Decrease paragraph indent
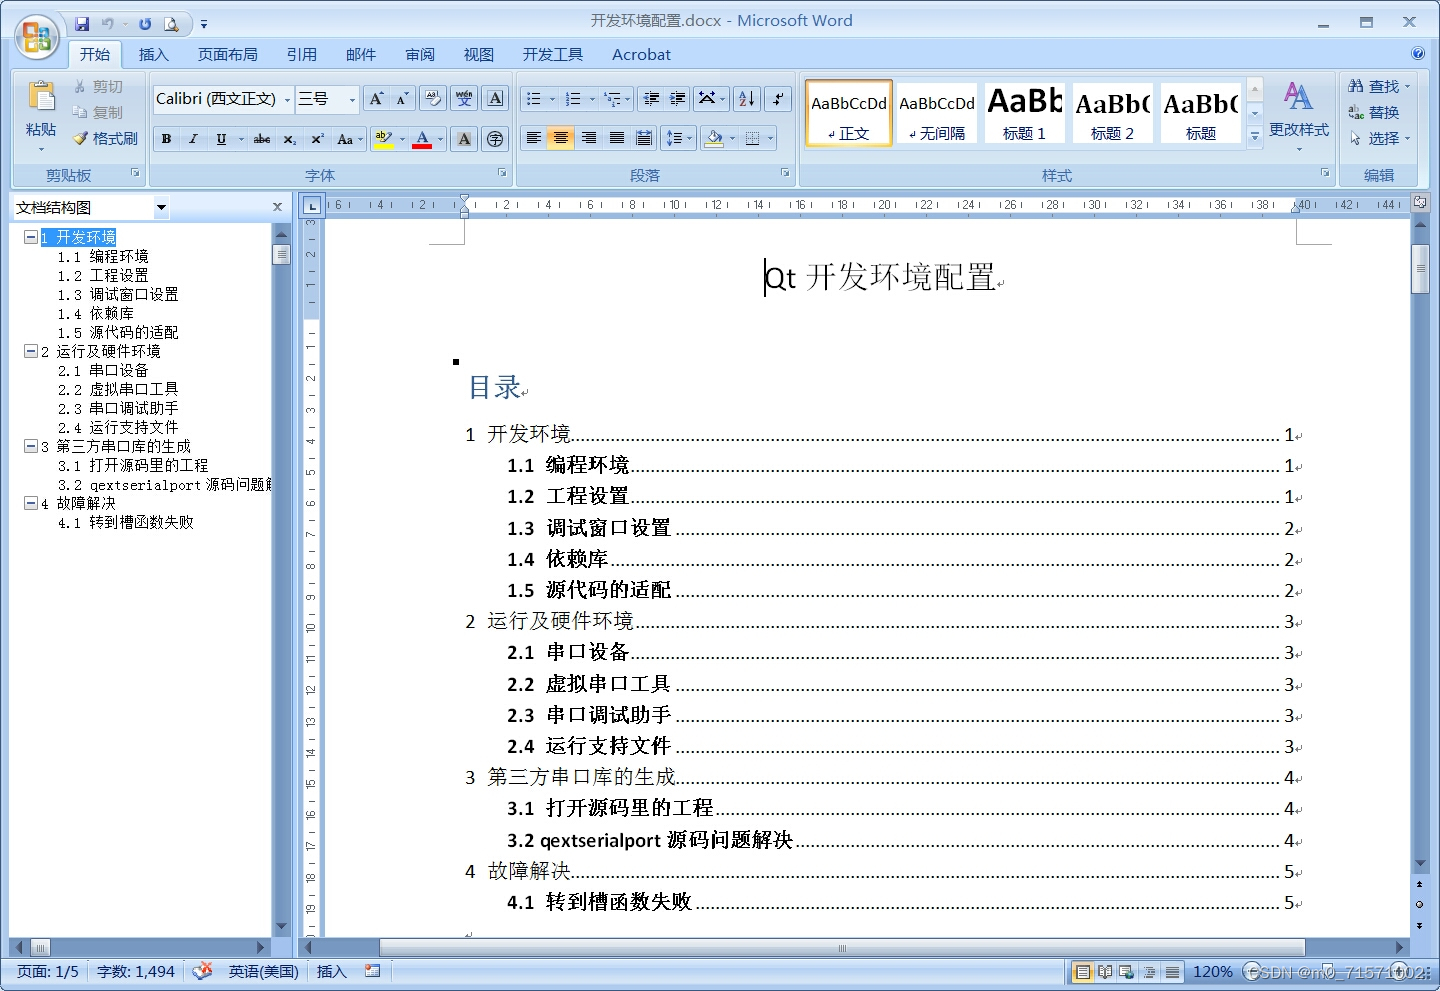Viewport: 1440px width, 991px height. (651, 98)
